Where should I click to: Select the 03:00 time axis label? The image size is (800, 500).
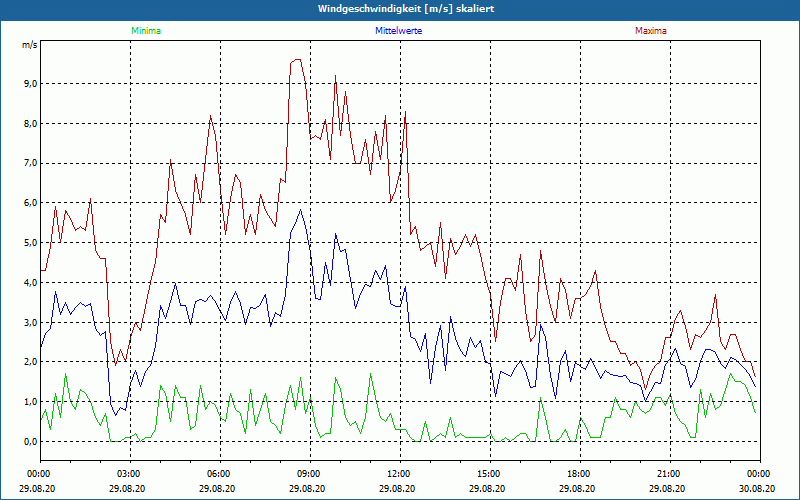[129, 474]
